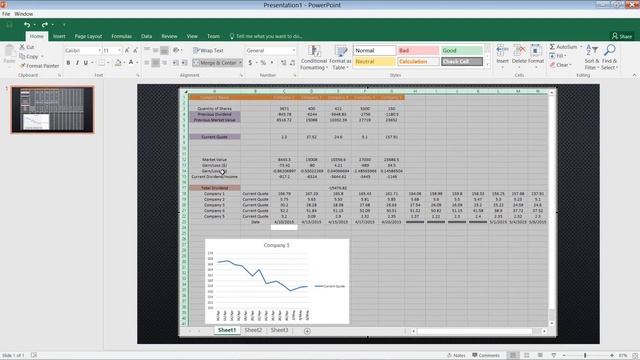Click the Decrease Decimal icon

coord(292,63)
